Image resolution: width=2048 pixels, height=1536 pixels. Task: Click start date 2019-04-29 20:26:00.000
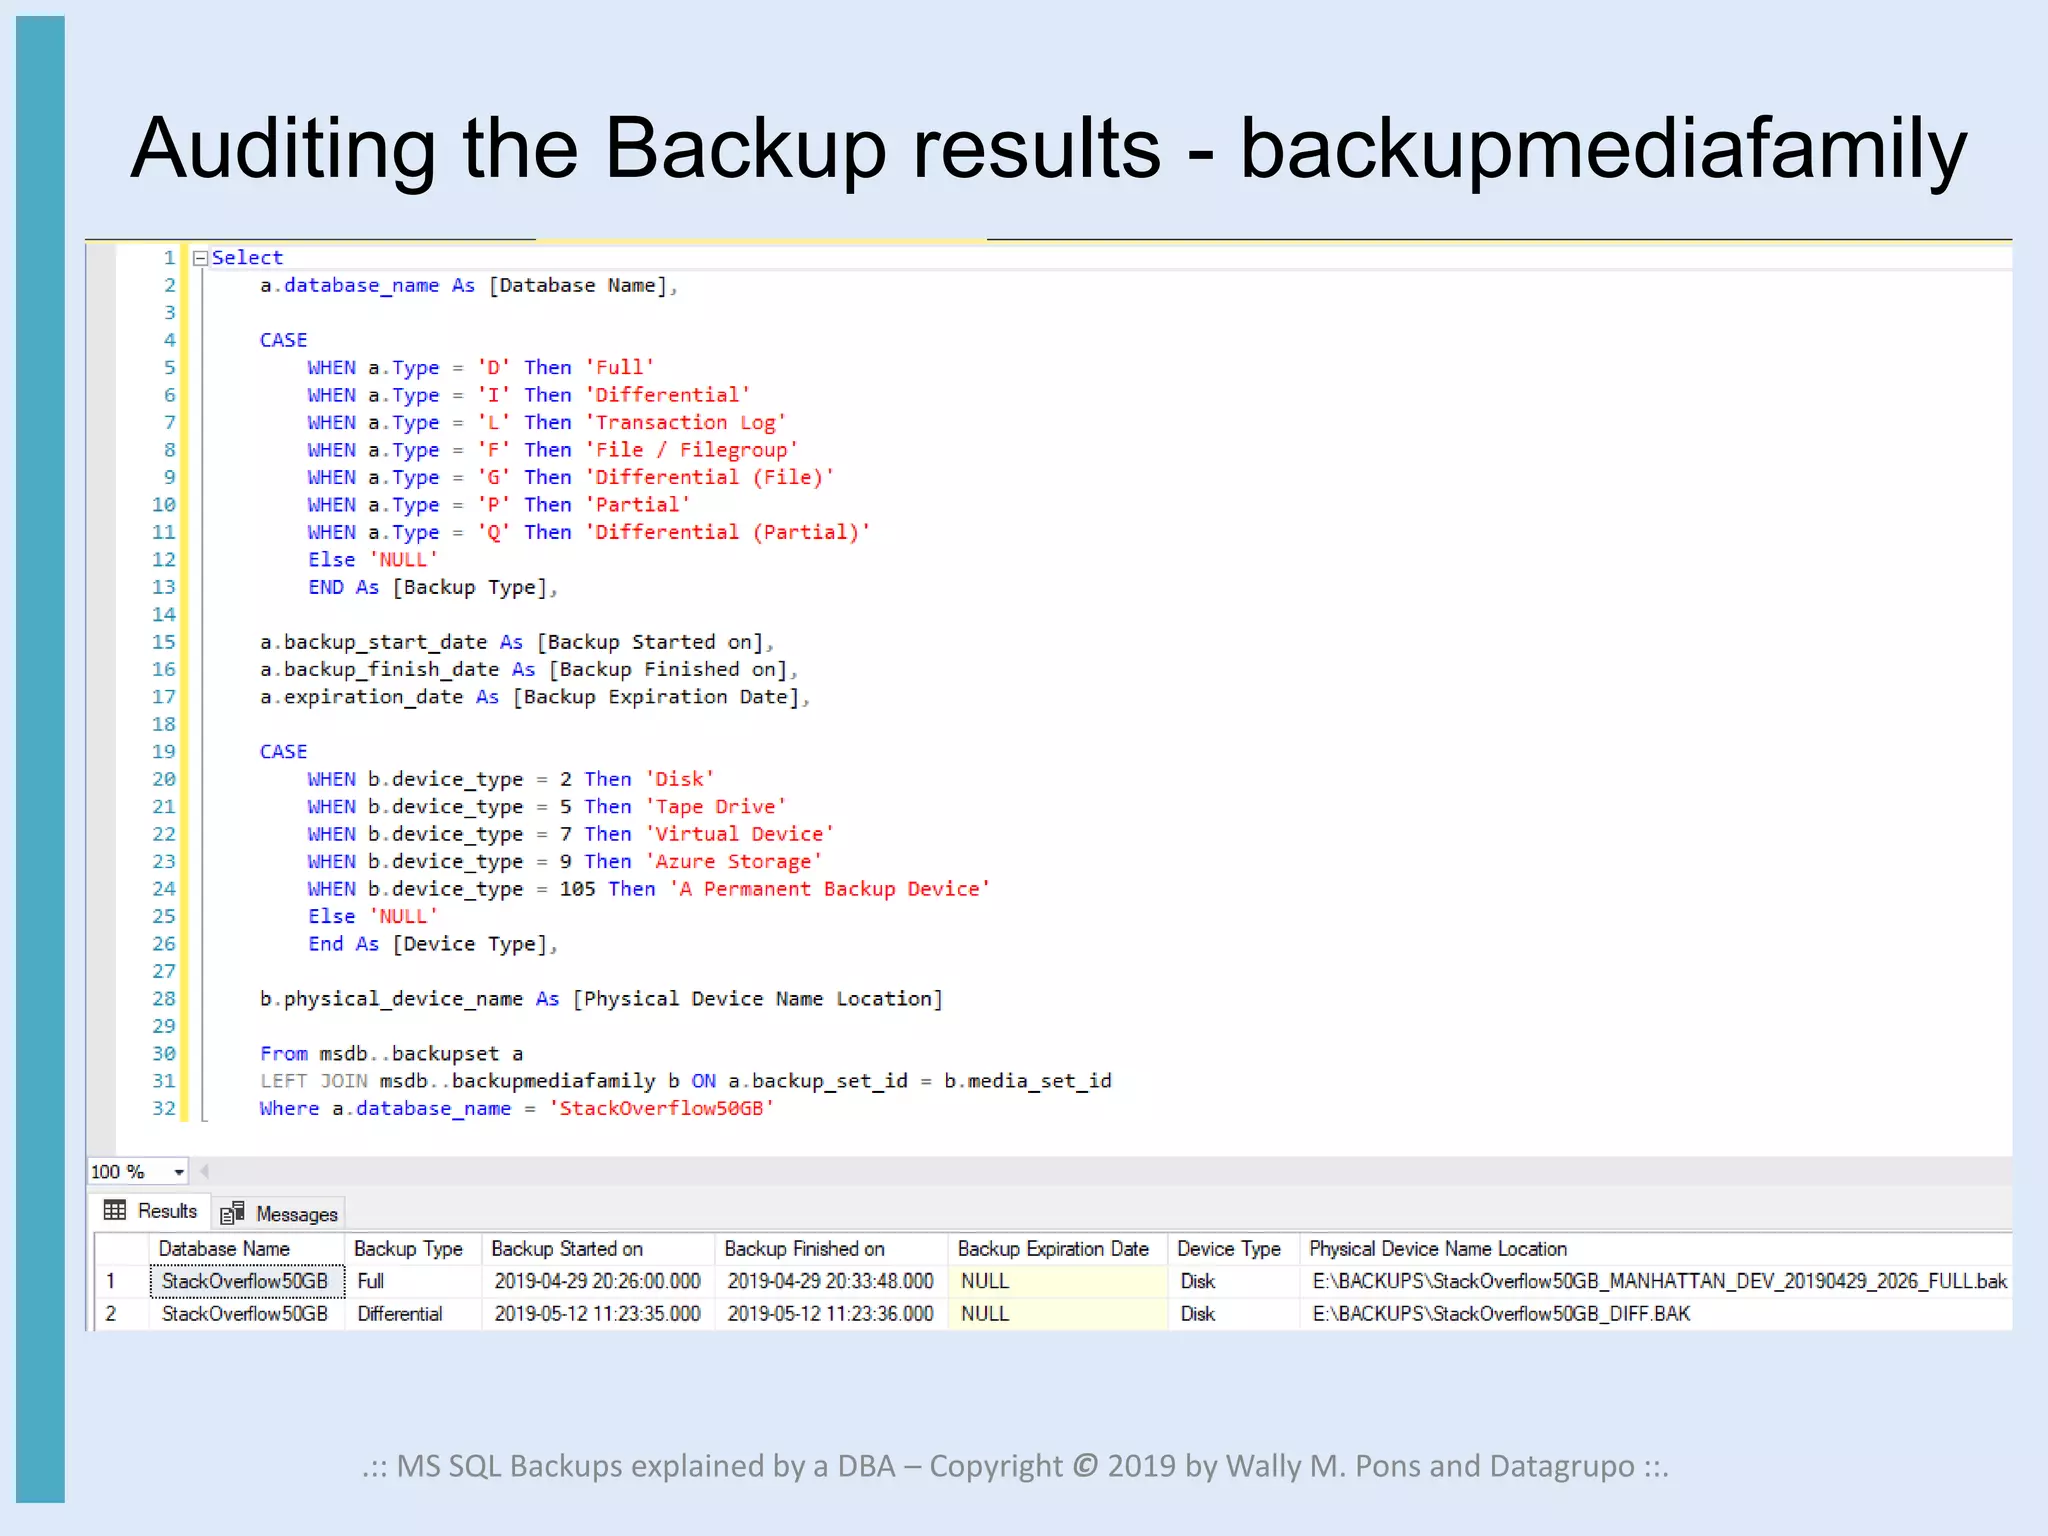tap(598, 1281)
